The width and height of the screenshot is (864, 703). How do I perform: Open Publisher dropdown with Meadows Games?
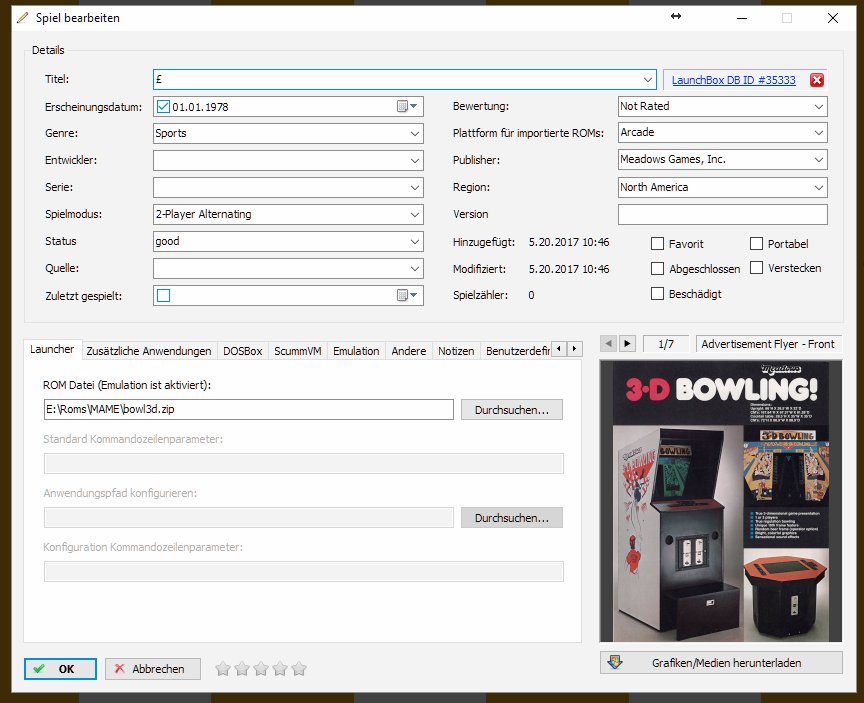819,160
